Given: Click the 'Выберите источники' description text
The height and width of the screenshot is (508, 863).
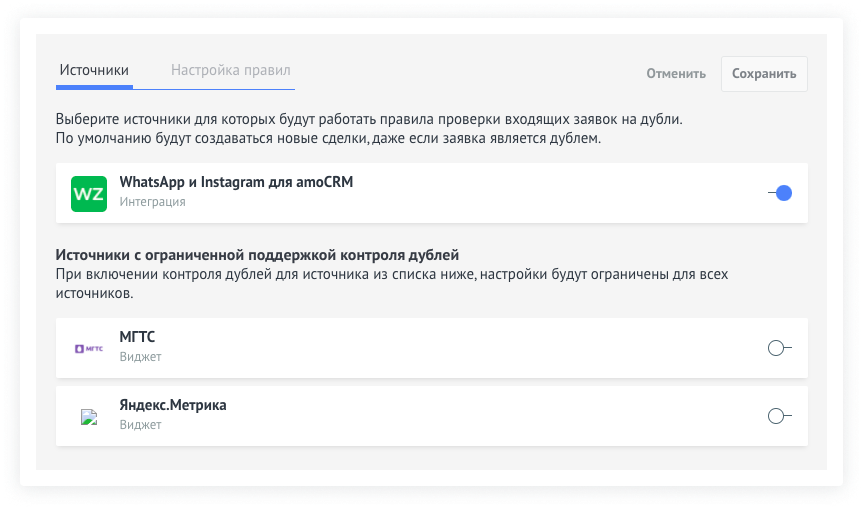Looking at the screenshot, I should tap(369, 119).
